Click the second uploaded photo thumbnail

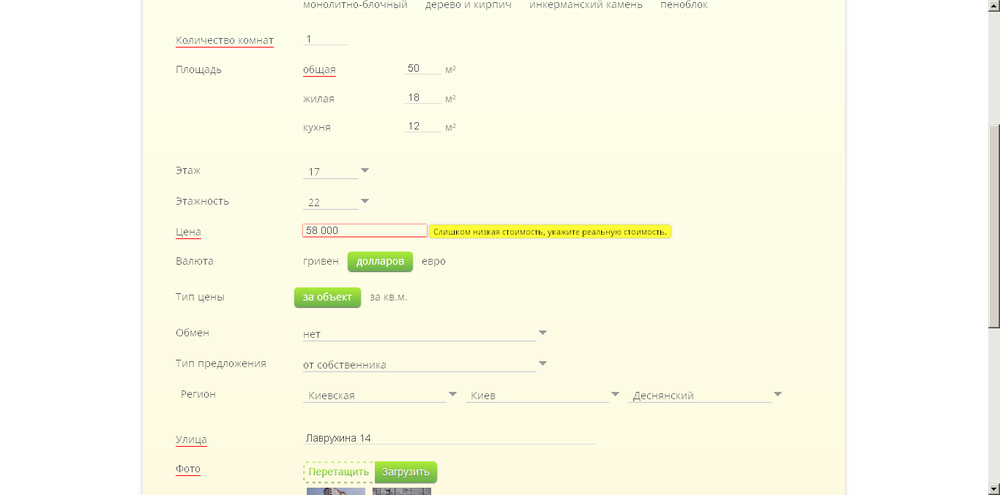click(x=402, y=491)
